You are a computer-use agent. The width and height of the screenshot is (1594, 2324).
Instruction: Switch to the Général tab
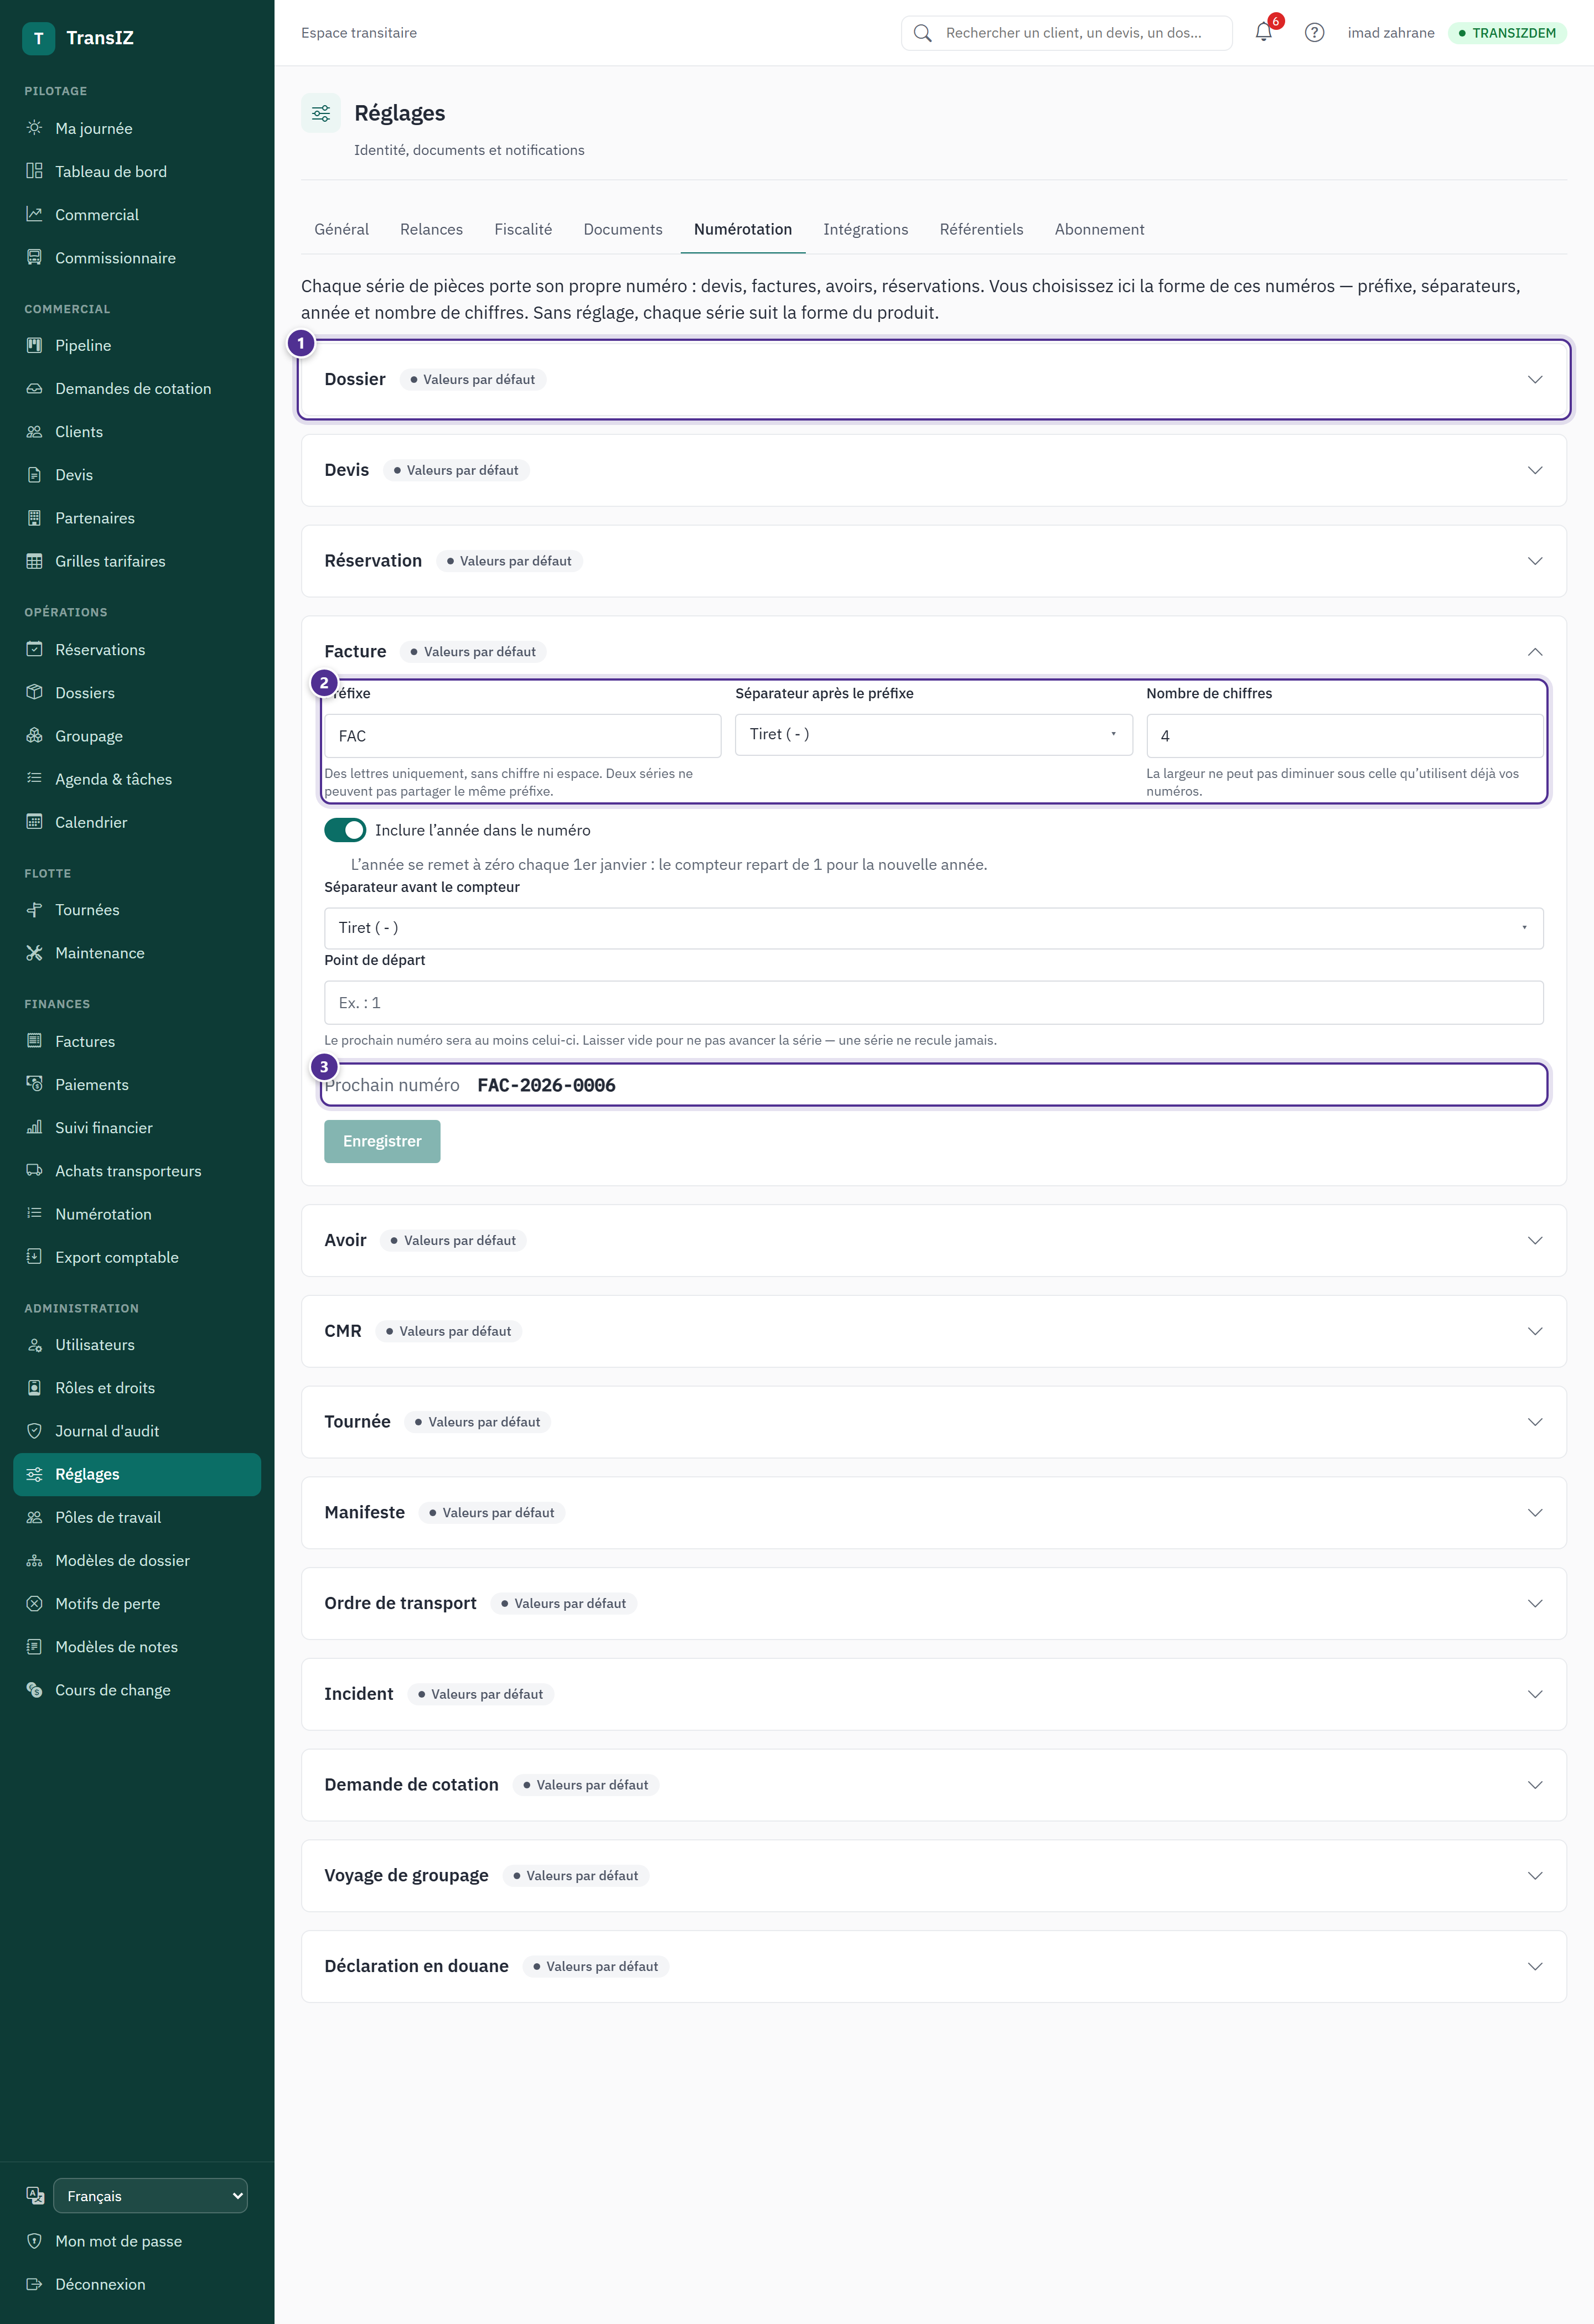pyautogui.click(x=341, y=229)
